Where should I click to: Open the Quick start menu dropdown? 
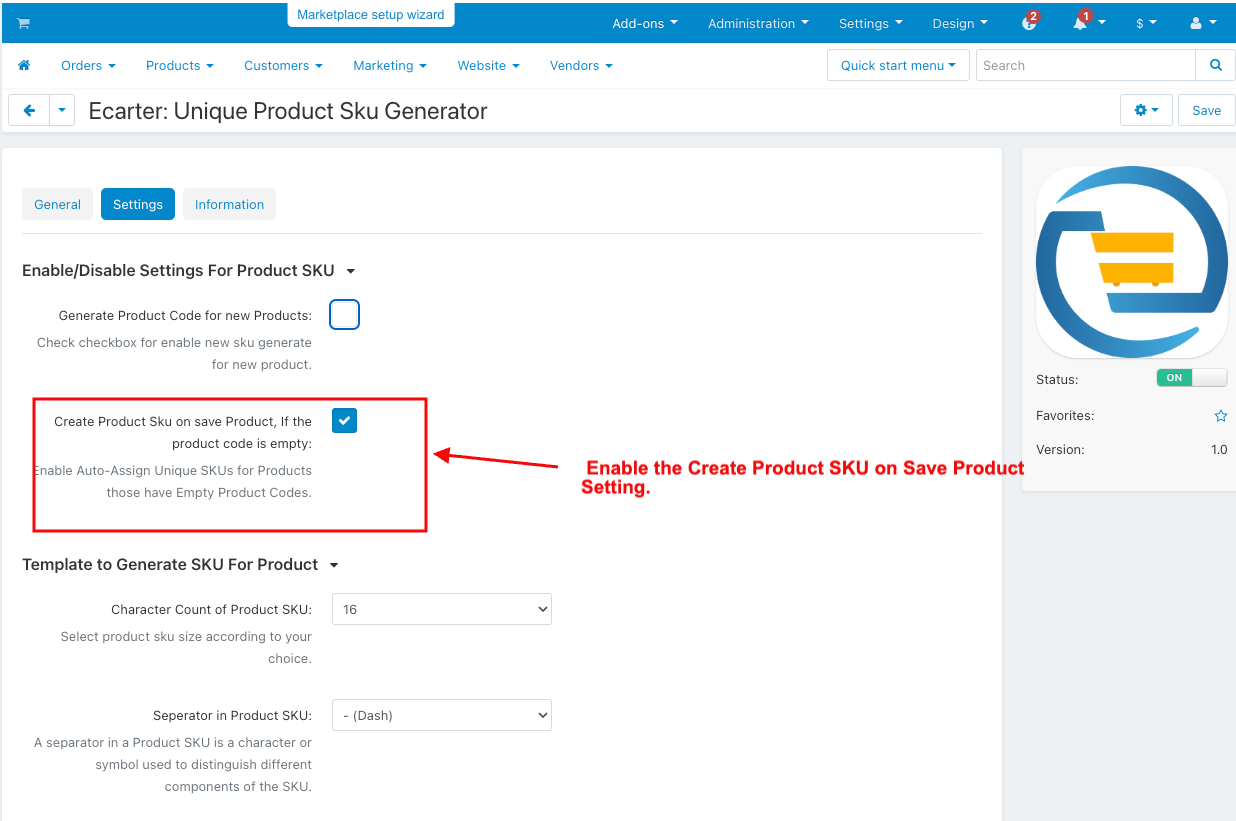pyautogui.click(x=898, y=65)
